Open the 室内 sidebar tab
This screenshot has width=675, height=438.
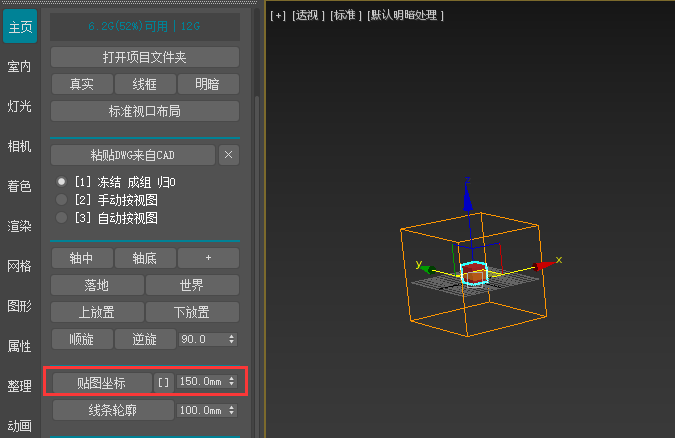20,67
